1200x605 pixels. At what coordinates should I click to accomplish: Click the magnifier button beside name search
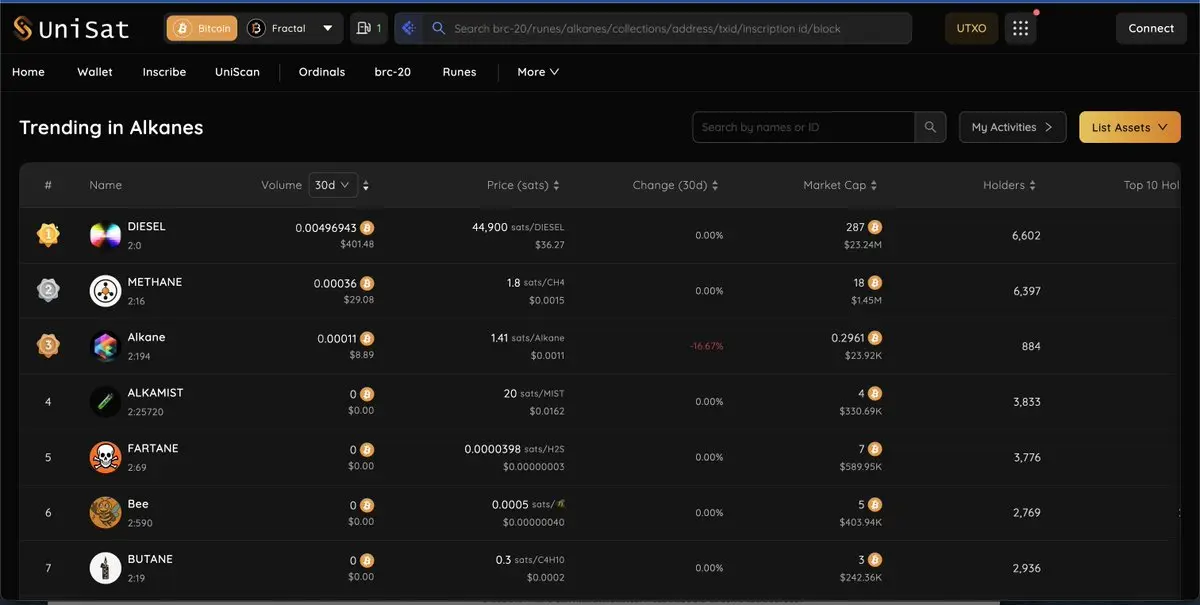point(930,127)
